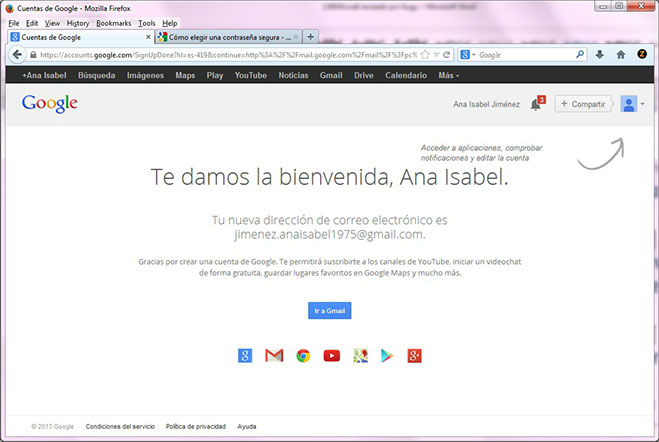Open a new tab with plus button
659x442 pixels.
(310, 36)
